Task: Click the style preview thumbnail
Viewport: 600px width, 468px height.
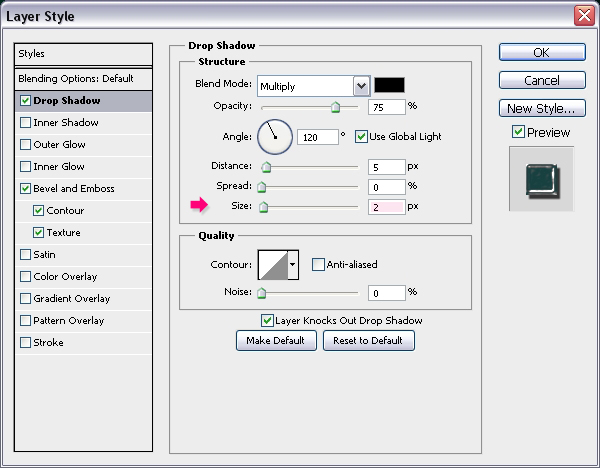Action: pyautogui.click(x=540, y=178)
